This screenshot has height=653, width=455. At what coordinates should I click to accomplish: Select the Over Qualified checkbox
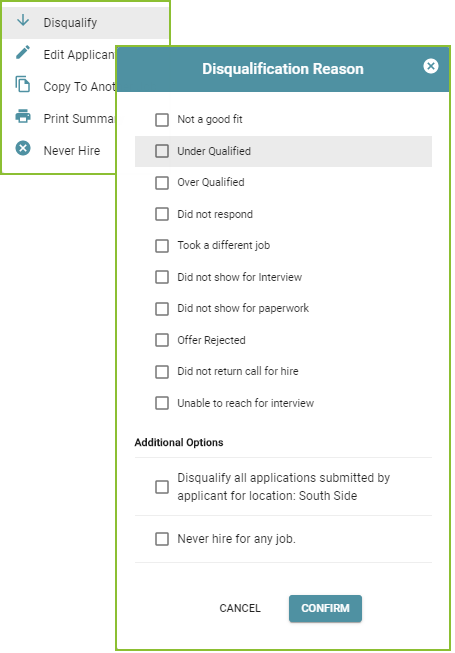click(x=162, y=183)
